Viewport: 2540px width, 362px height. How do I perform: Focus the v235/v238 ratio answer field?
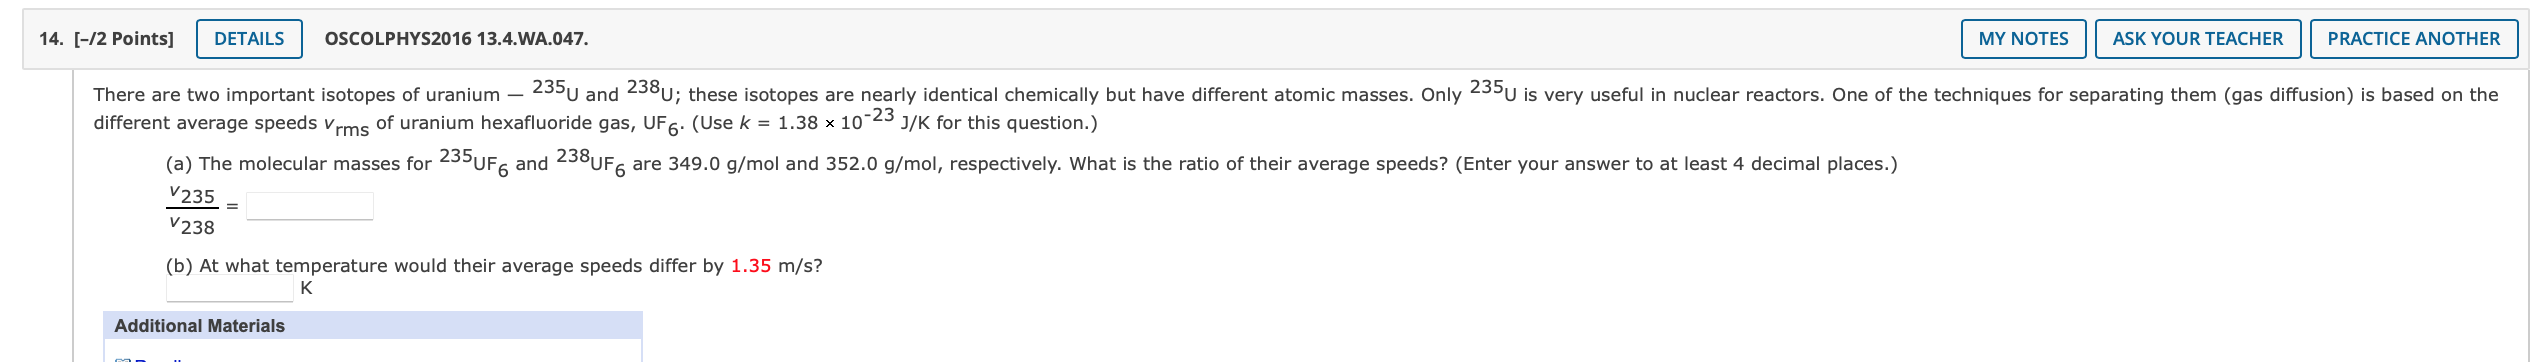(x=310, y=206)
